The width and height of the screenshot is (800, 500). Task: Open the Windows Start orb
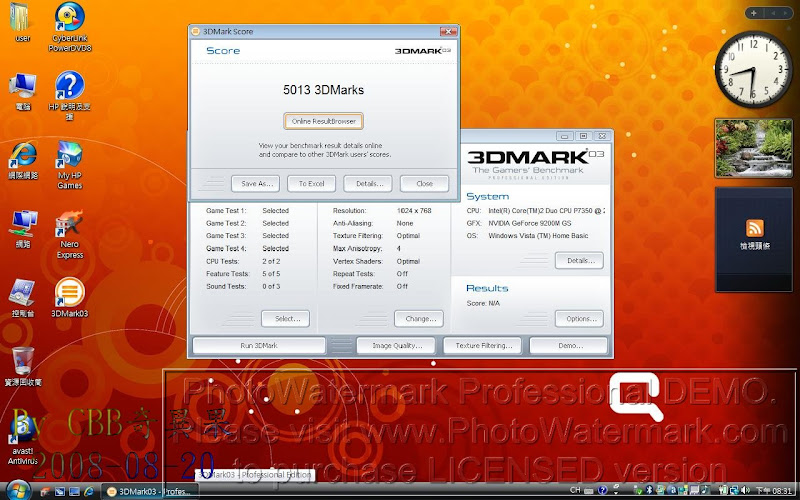(x=18, y=491)
